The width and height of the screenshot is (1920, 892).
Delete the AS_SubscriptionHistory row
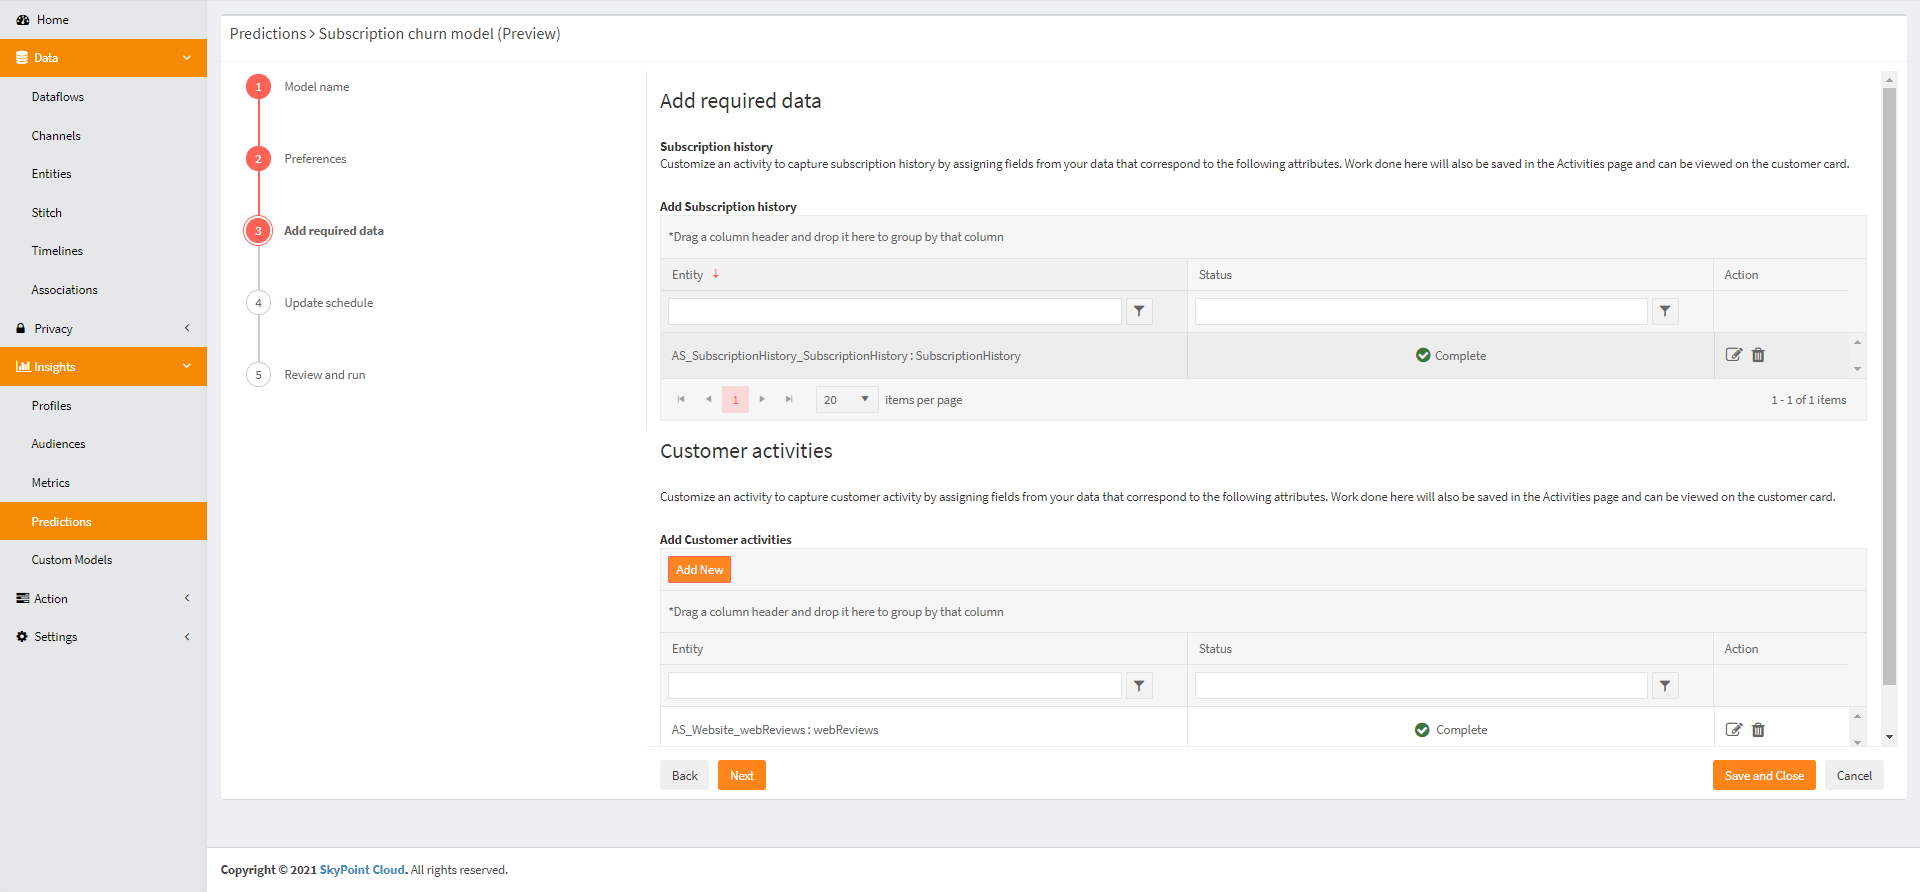(x=1758, y=355)
